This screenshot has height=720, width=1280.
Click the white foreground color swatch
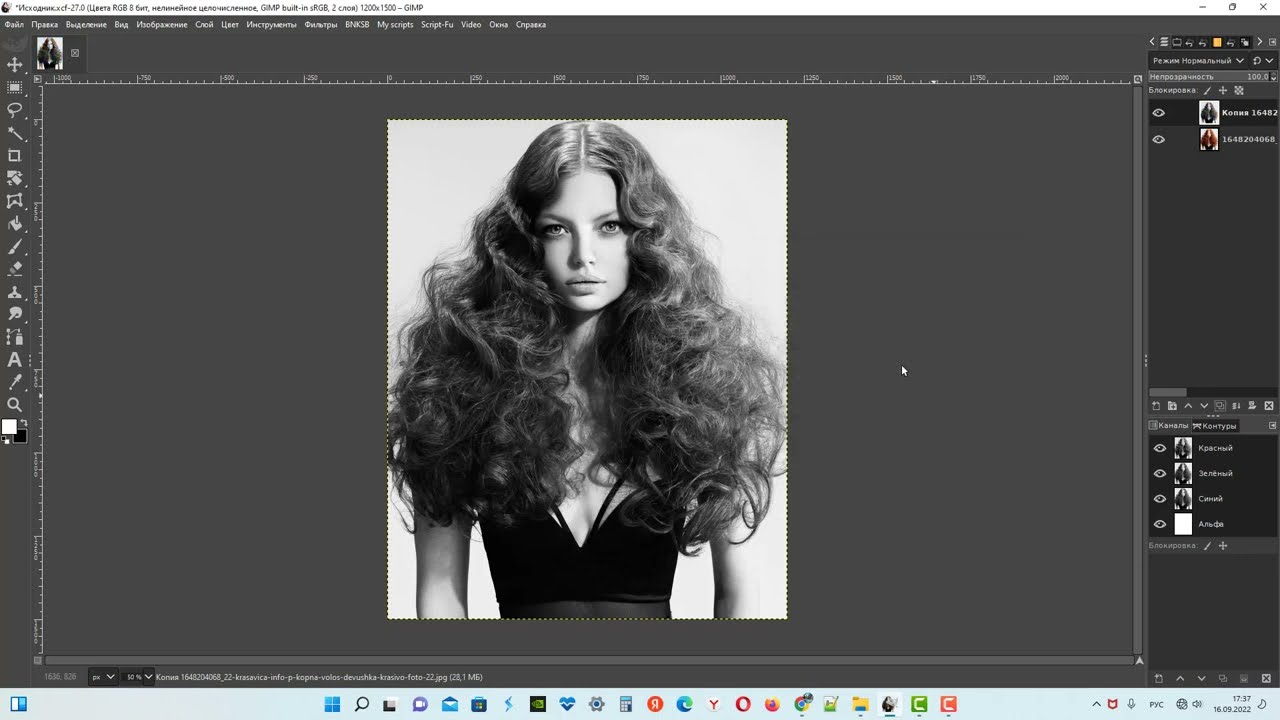(x=9, y=427)
